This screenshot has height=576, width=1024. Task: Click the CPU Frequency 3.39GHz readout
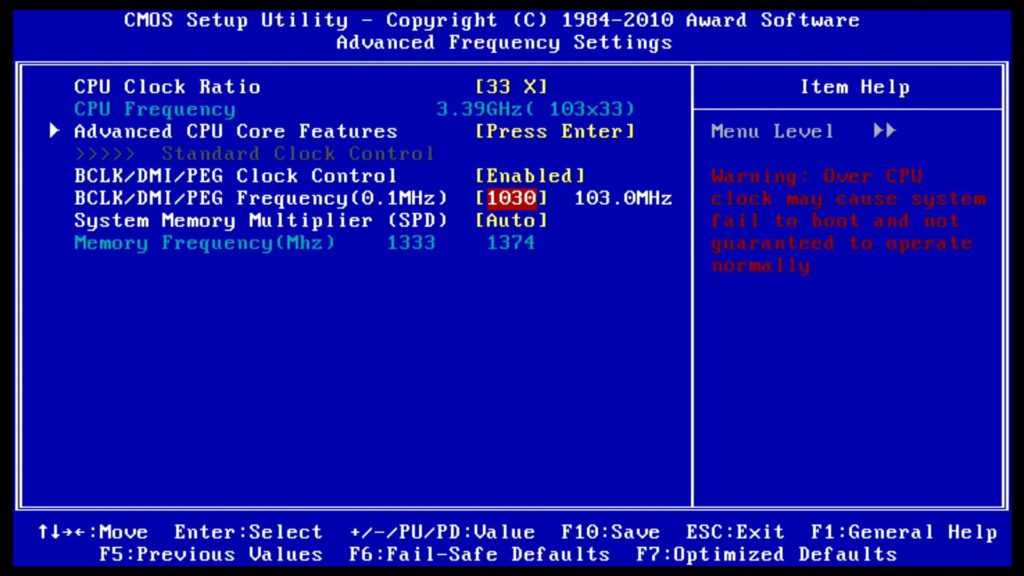[535, 109]
